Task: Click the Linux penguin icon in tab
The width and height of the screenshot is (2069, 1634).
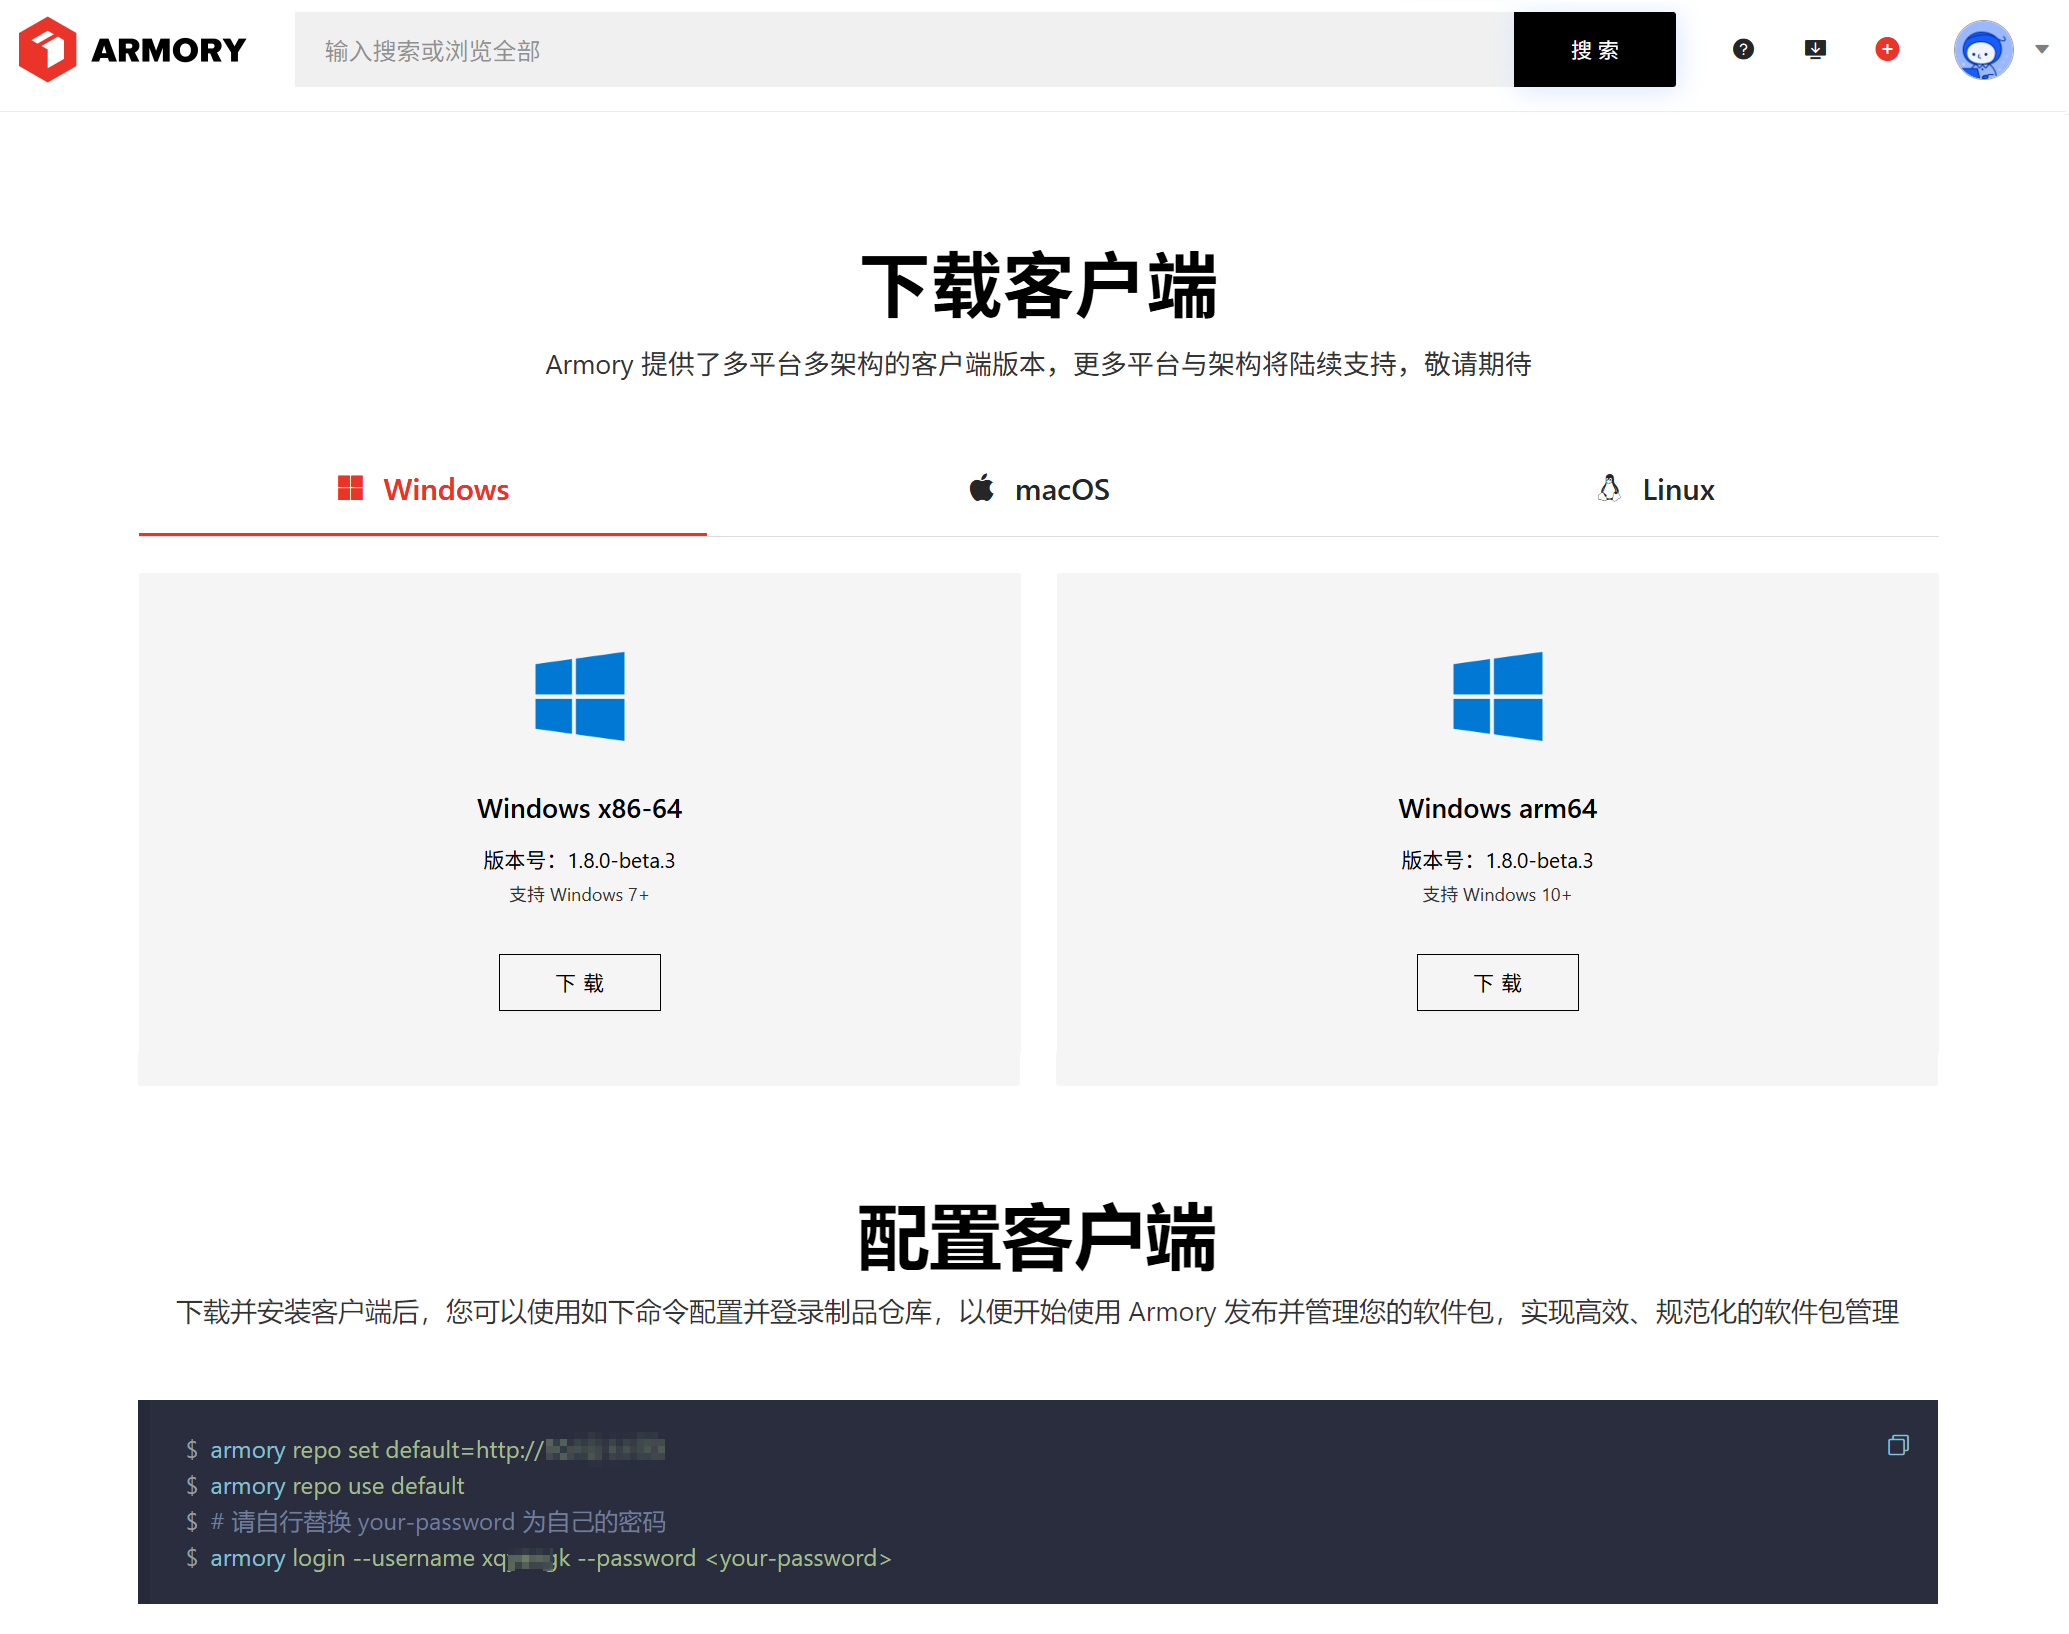Action: click(x=1609, y=488)
